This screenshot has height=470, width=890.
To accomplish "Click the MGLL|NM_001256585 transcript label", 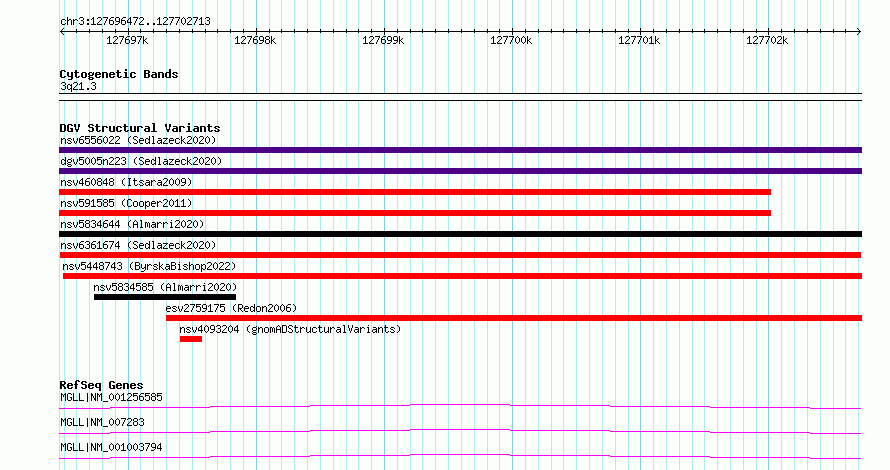I will pyautogui.click(x=111, y=397).
